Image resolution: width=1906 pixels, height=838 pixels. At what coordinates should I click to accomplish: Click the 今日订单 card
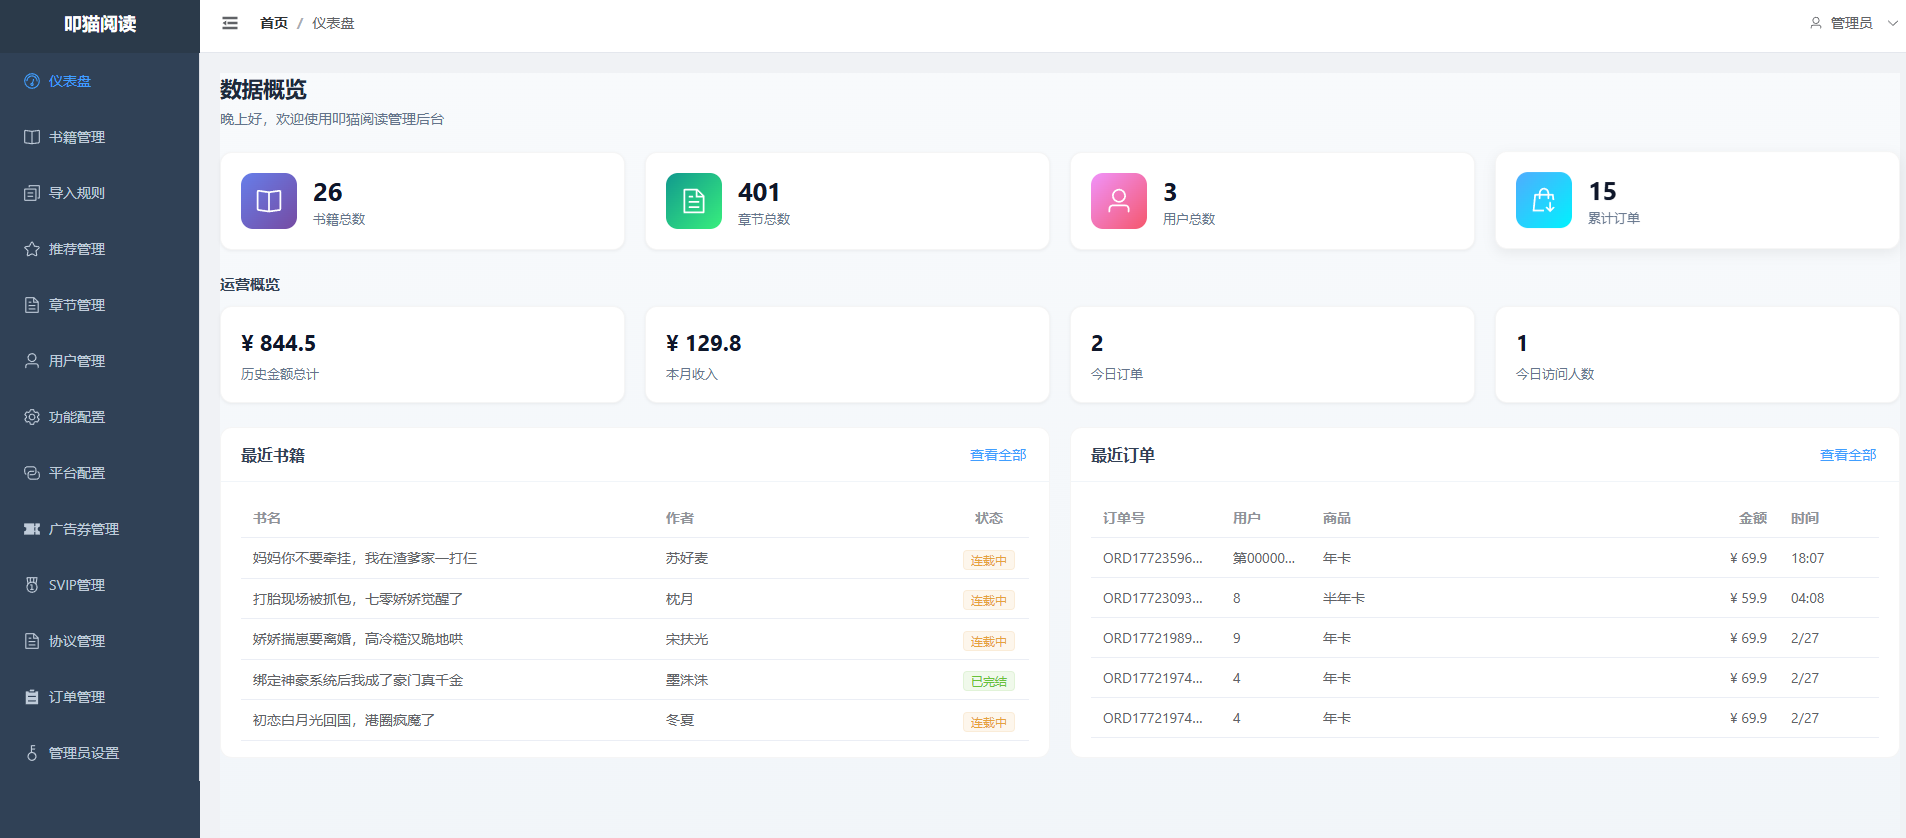pos(1272,355)
